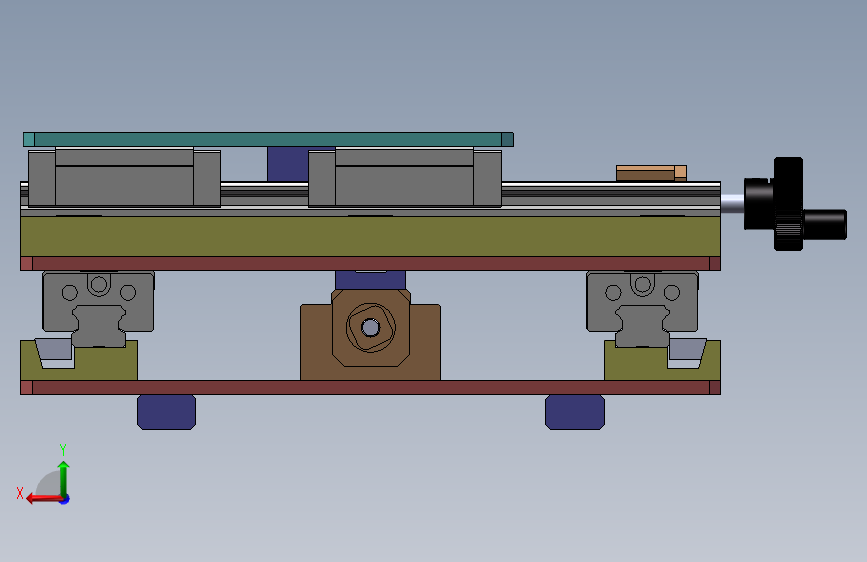Select the middle upper gray slider block
Image resolution: width=867 pixels, height=562 pixels.
pos(405,178)
